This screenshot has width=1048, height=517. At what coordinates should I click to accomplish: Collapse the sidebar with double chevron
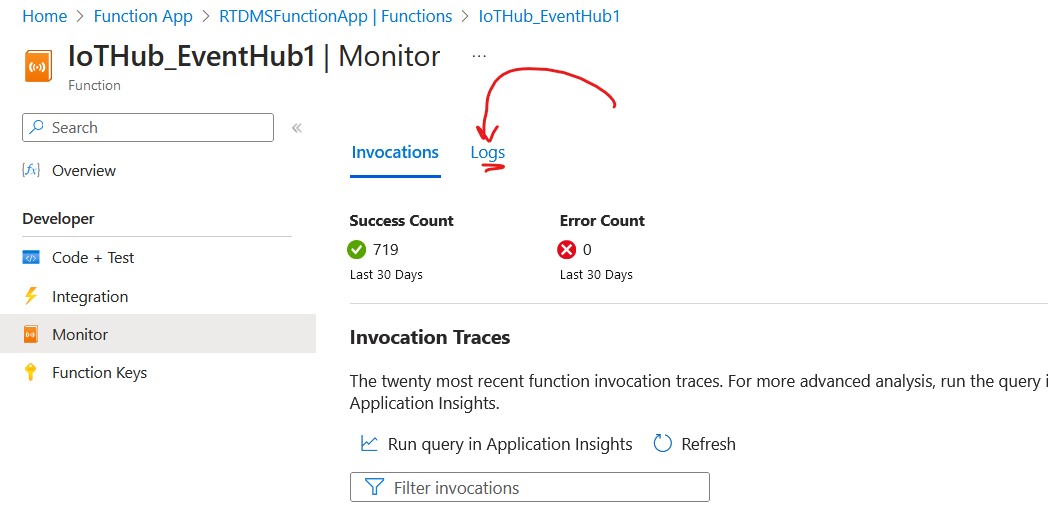point(297,128)
